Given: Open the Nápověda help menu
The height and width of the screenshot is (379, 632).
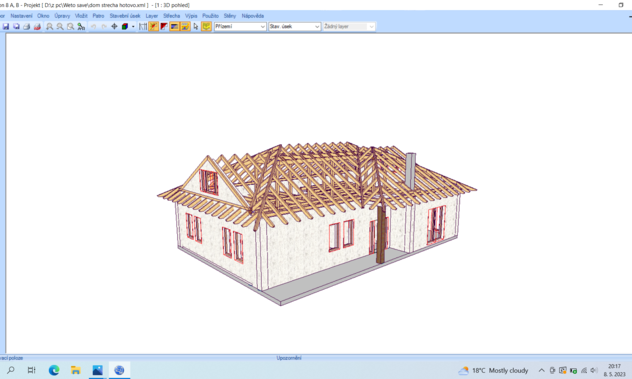Looking at the screenshot, I should coord(253,16).
